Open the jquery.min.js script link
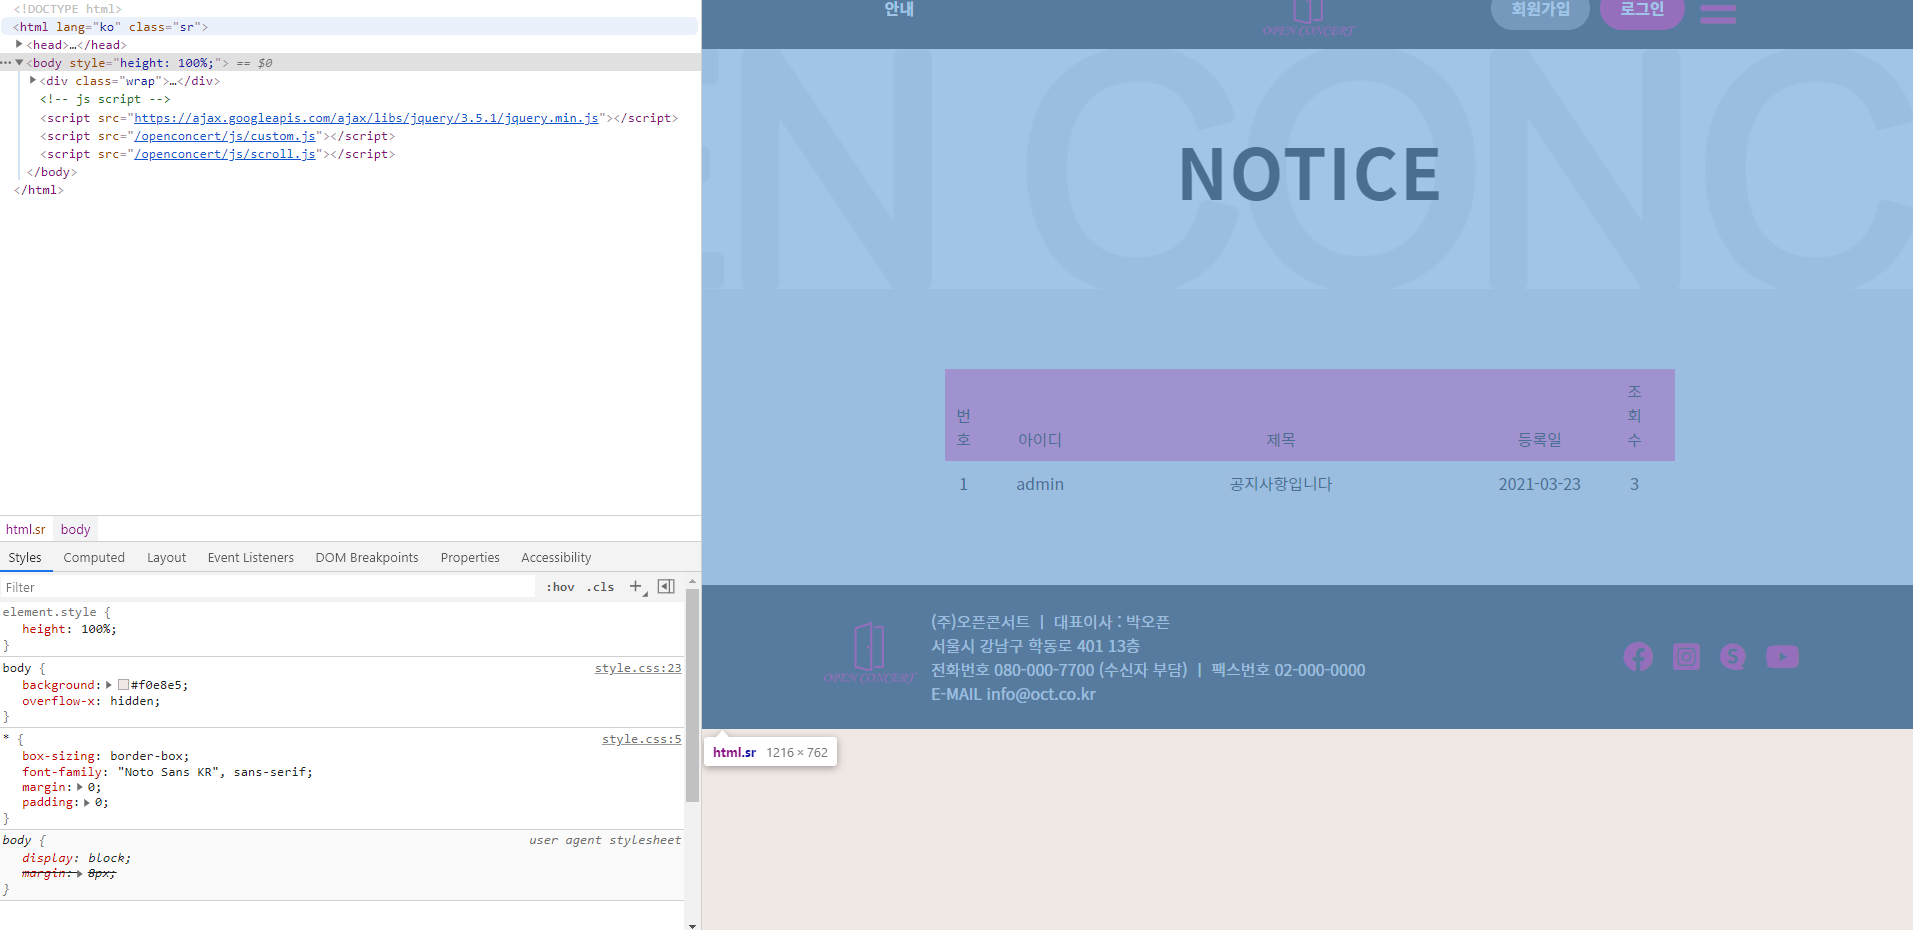 (366, 118)
